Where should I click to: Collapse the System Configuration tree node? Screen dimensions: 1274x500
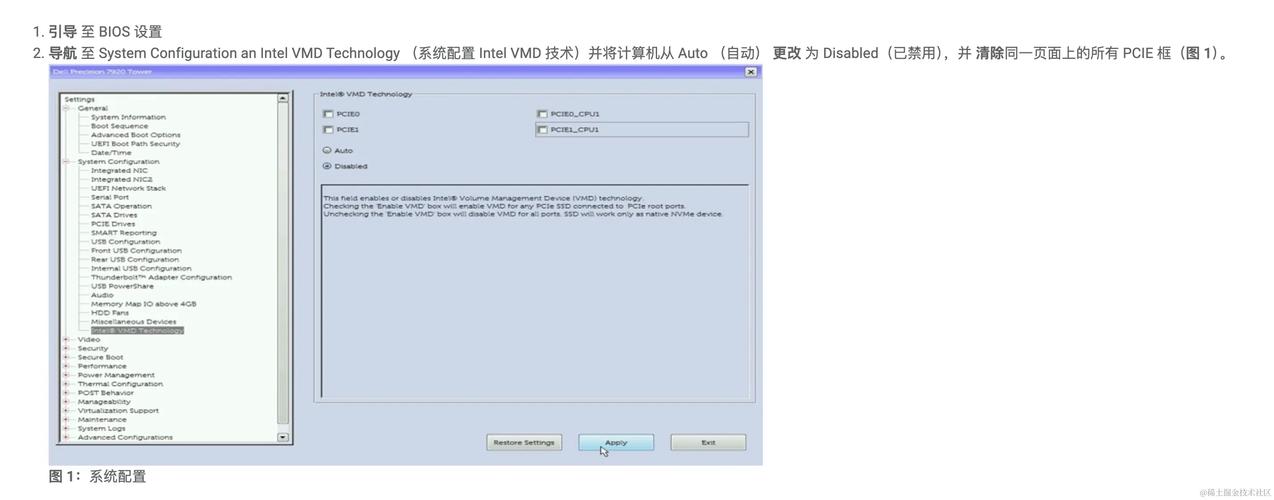67,162
